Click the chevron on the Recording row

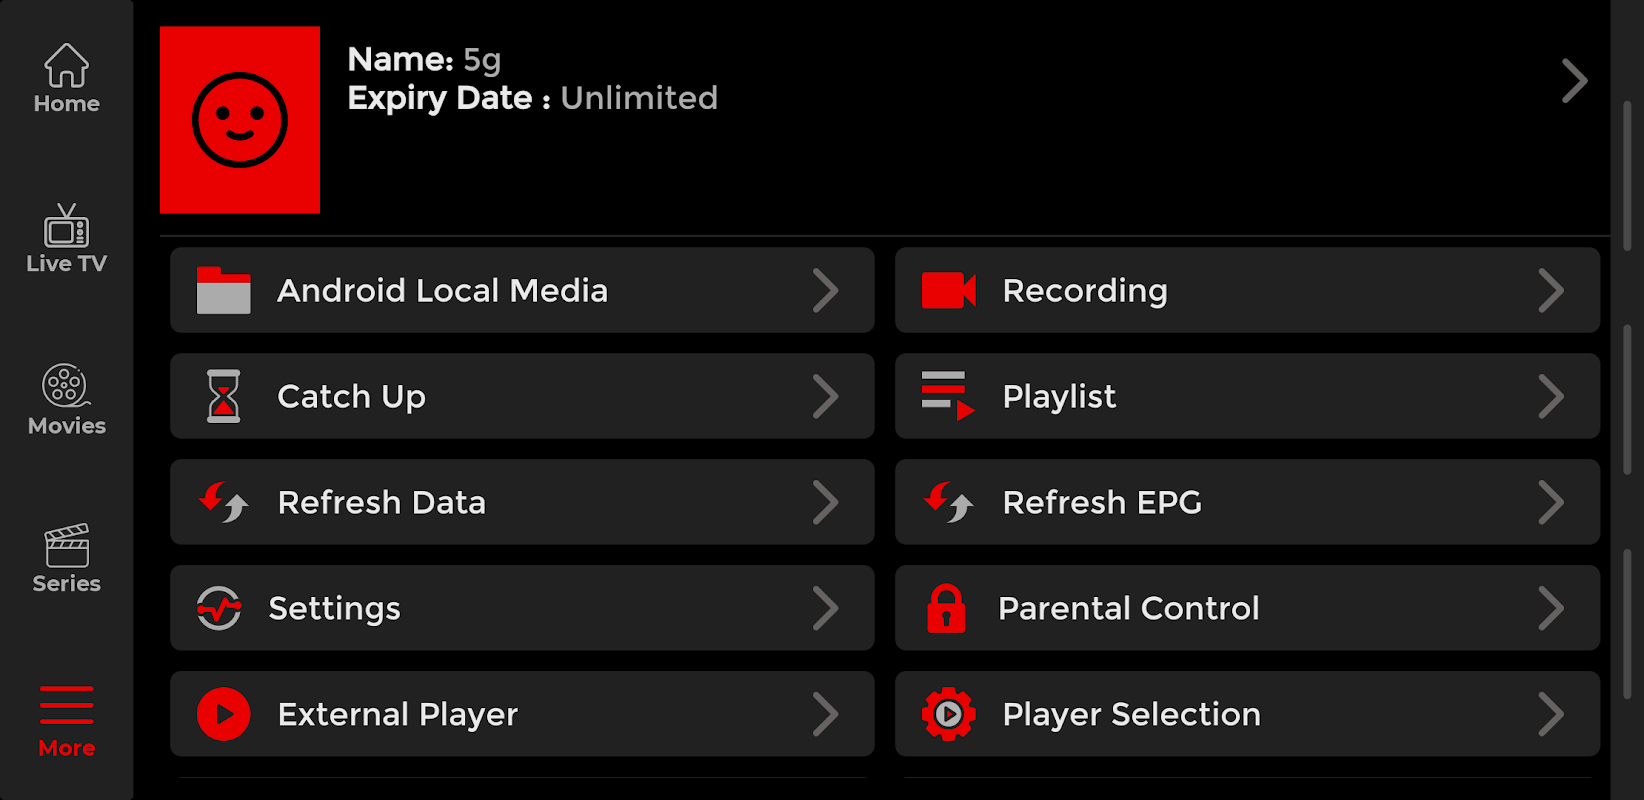[x=1550, y=291]
